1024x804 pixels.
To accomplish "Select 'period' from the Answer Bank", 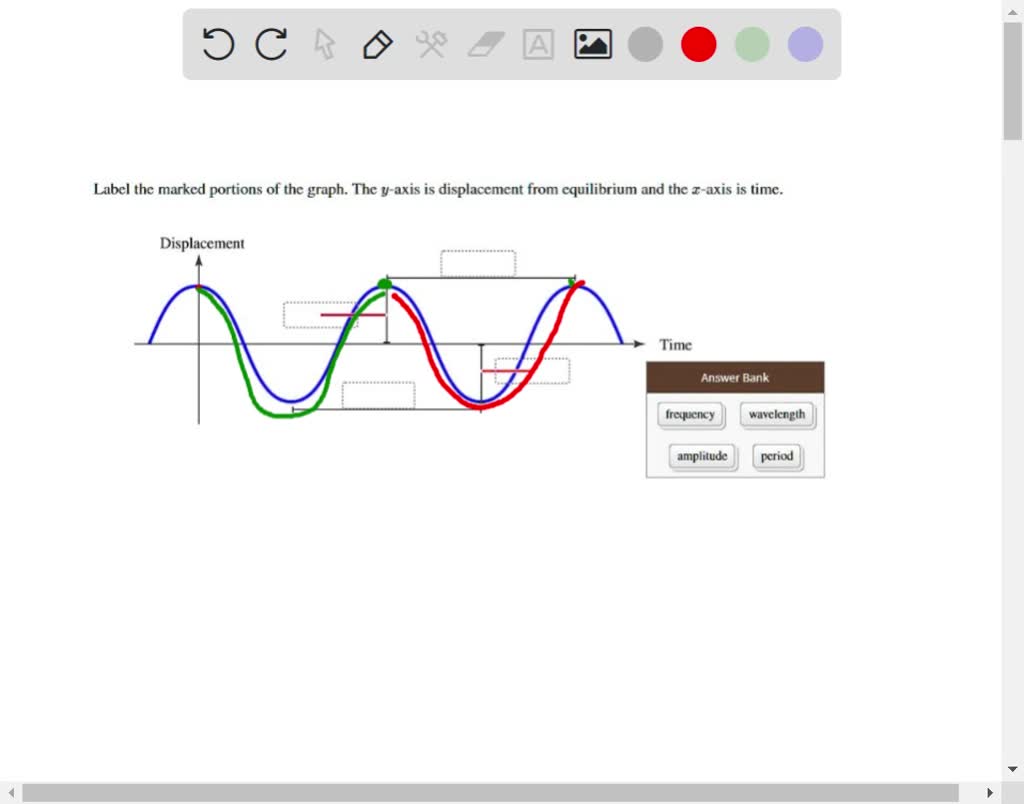I will pyautogui.click(x=776, y=456).
